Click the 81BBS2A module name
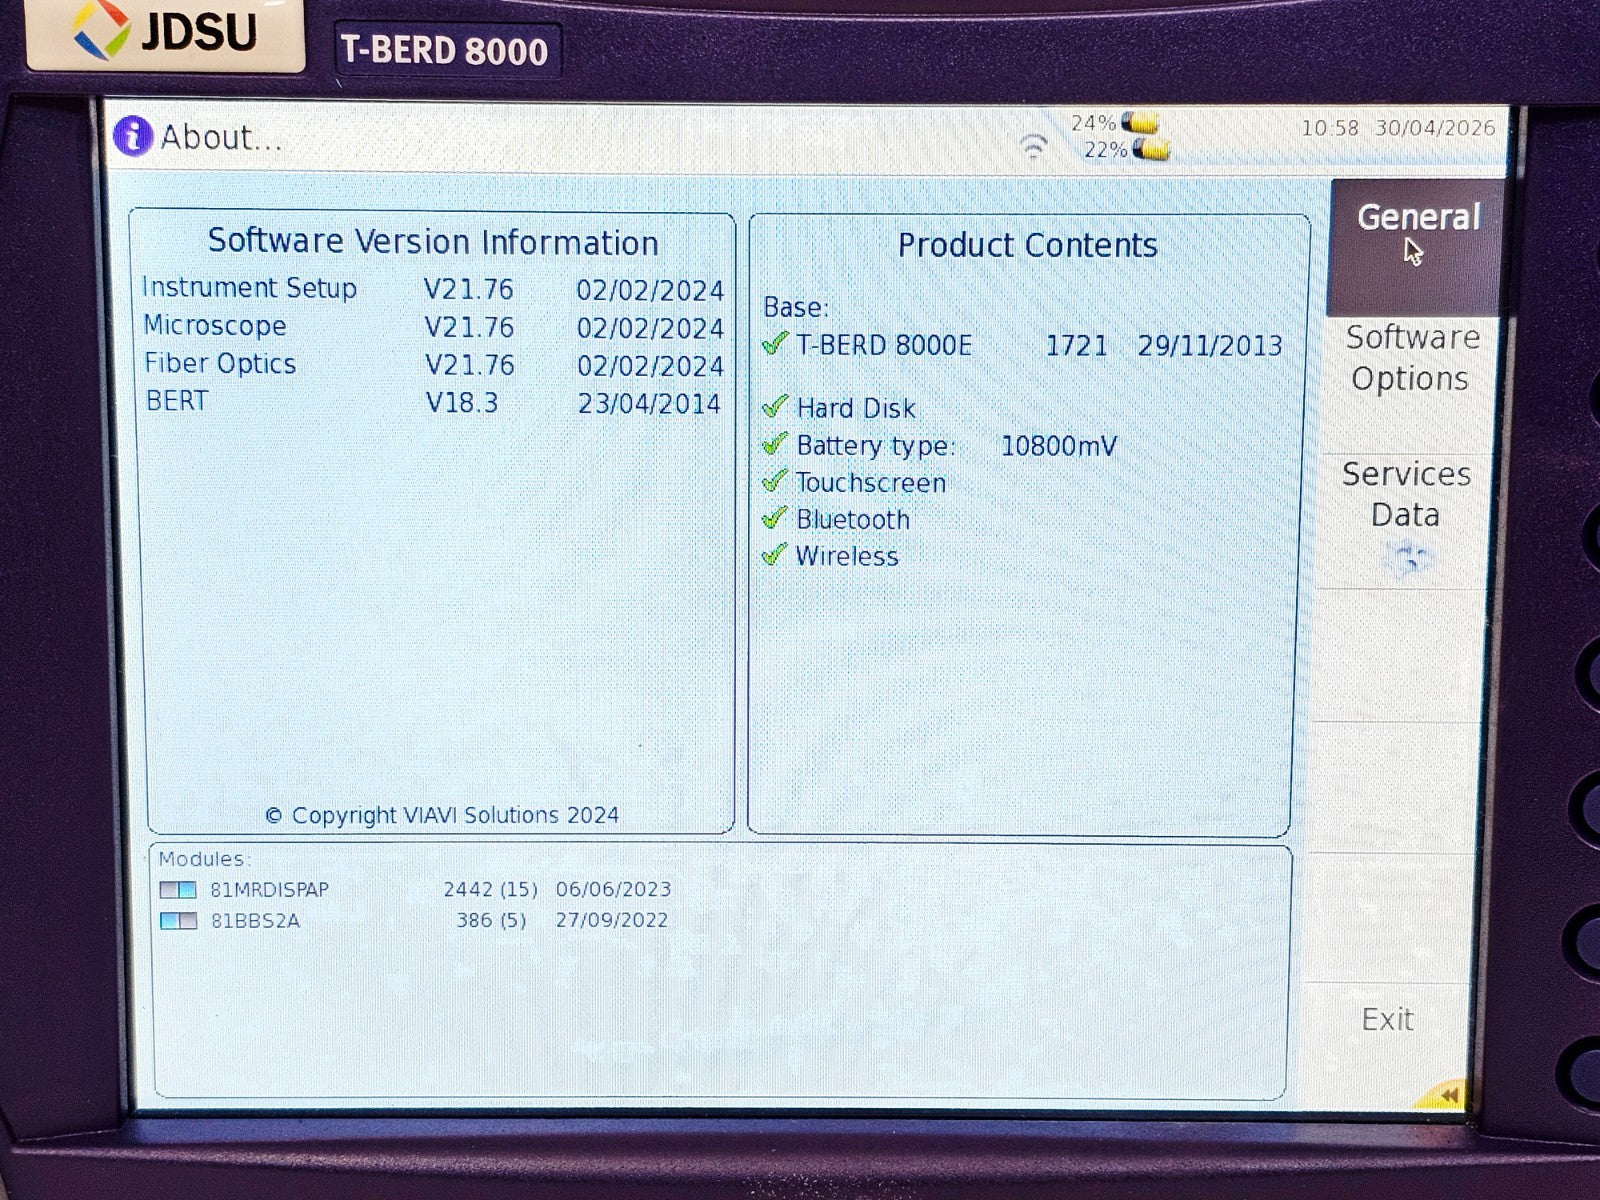This screenshot has height=1200, width=1600. click(x=255, y=921)
